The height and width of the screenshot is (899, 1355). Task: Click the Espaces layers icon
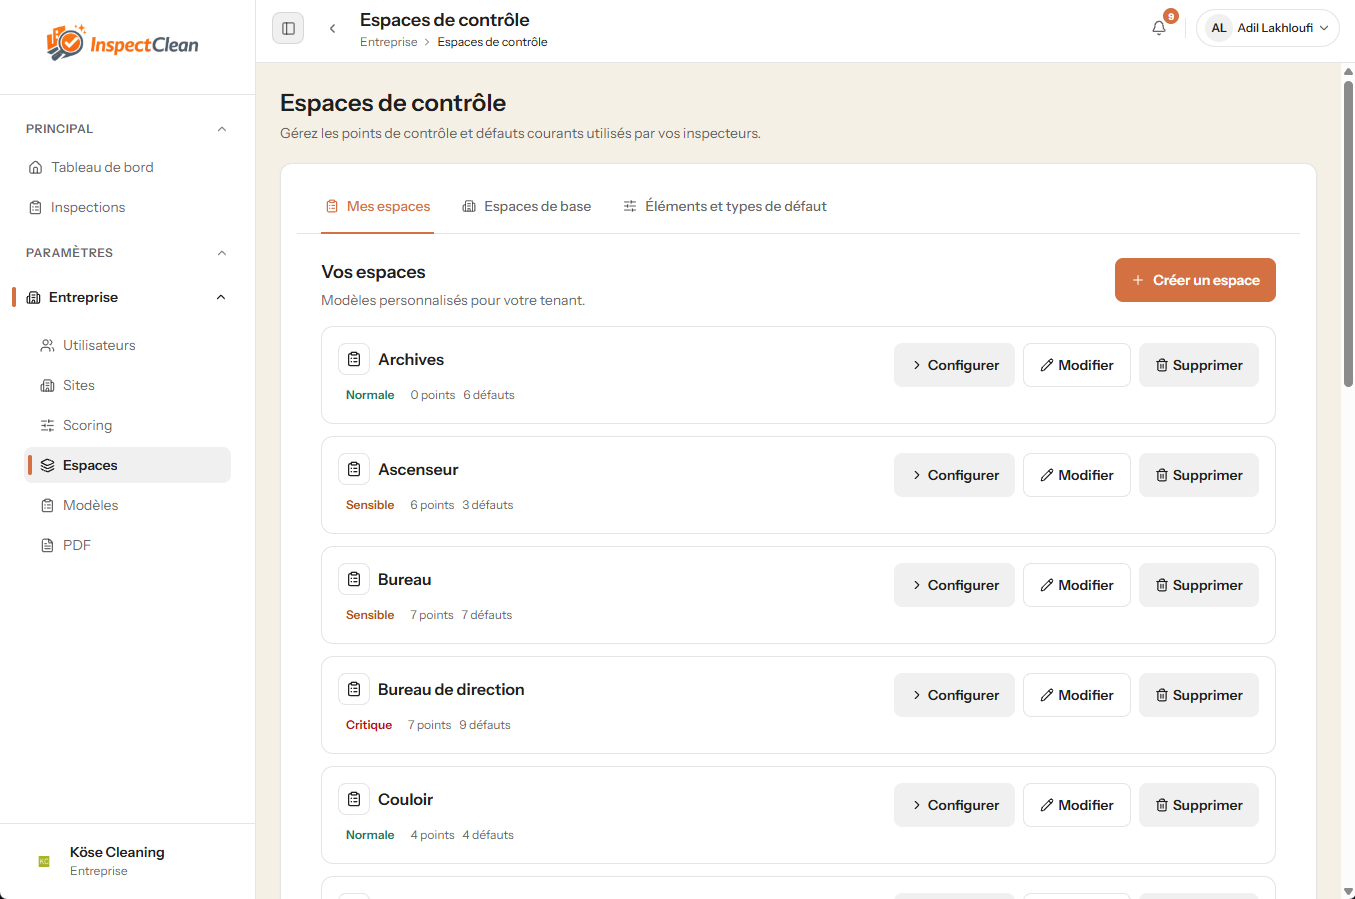point(46,465)
